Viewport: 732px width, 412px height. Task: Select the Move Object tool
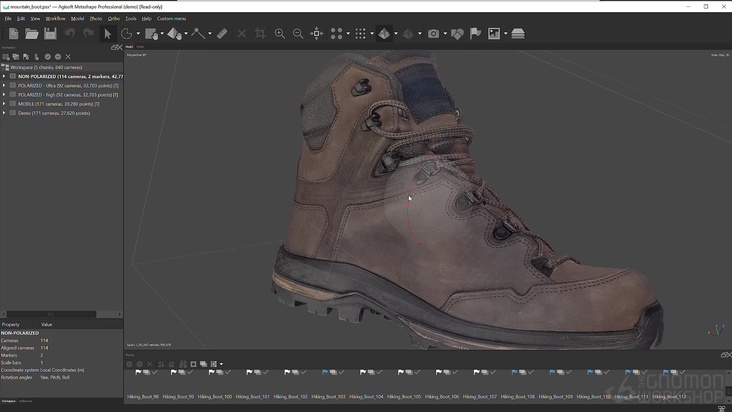[174, 34]
